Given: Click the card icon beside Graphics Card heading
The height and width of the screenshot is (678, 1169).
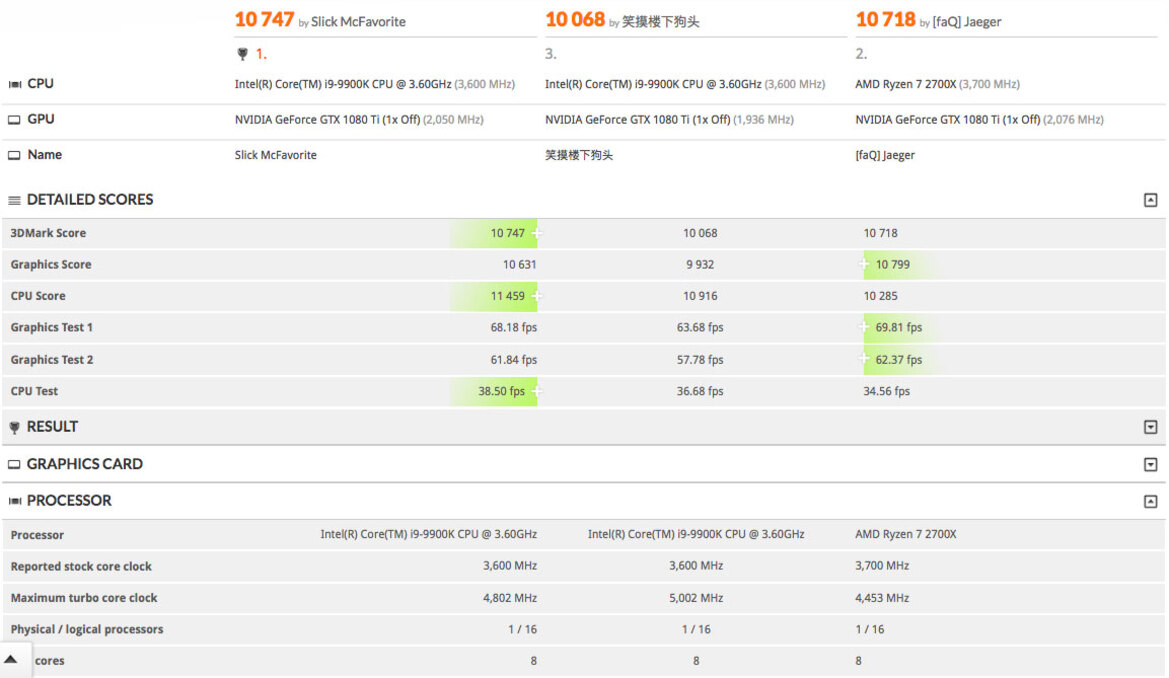Looking at the screenshot, I should coord(14,464).
